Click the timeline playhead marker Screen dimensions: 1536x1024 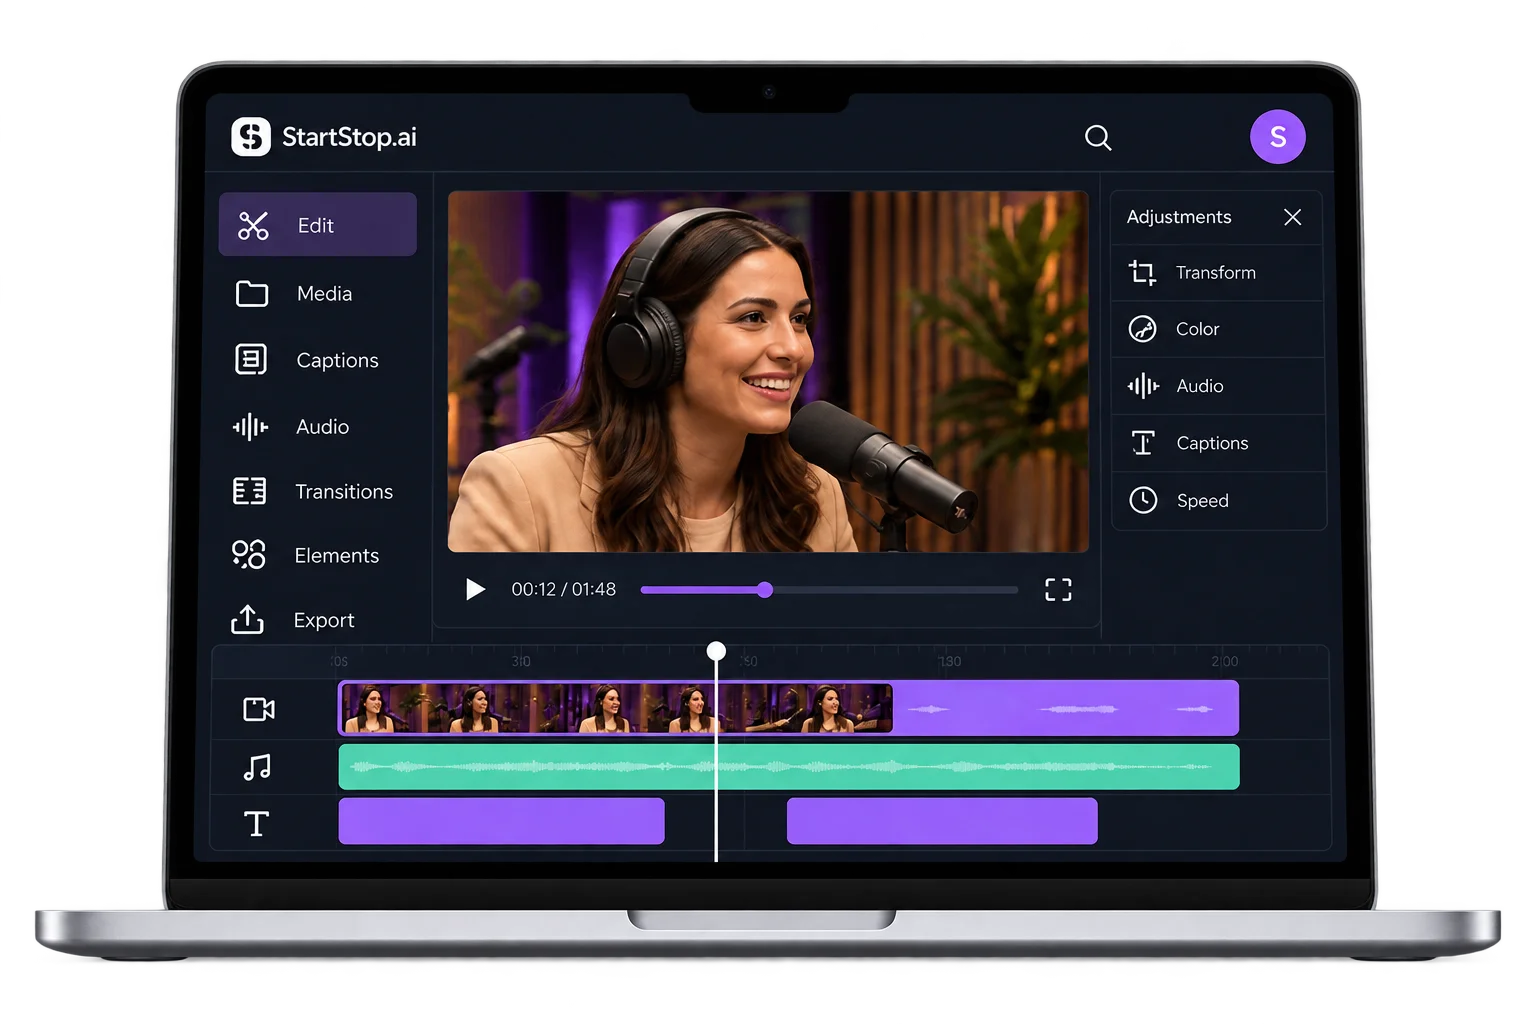point(716,651)
